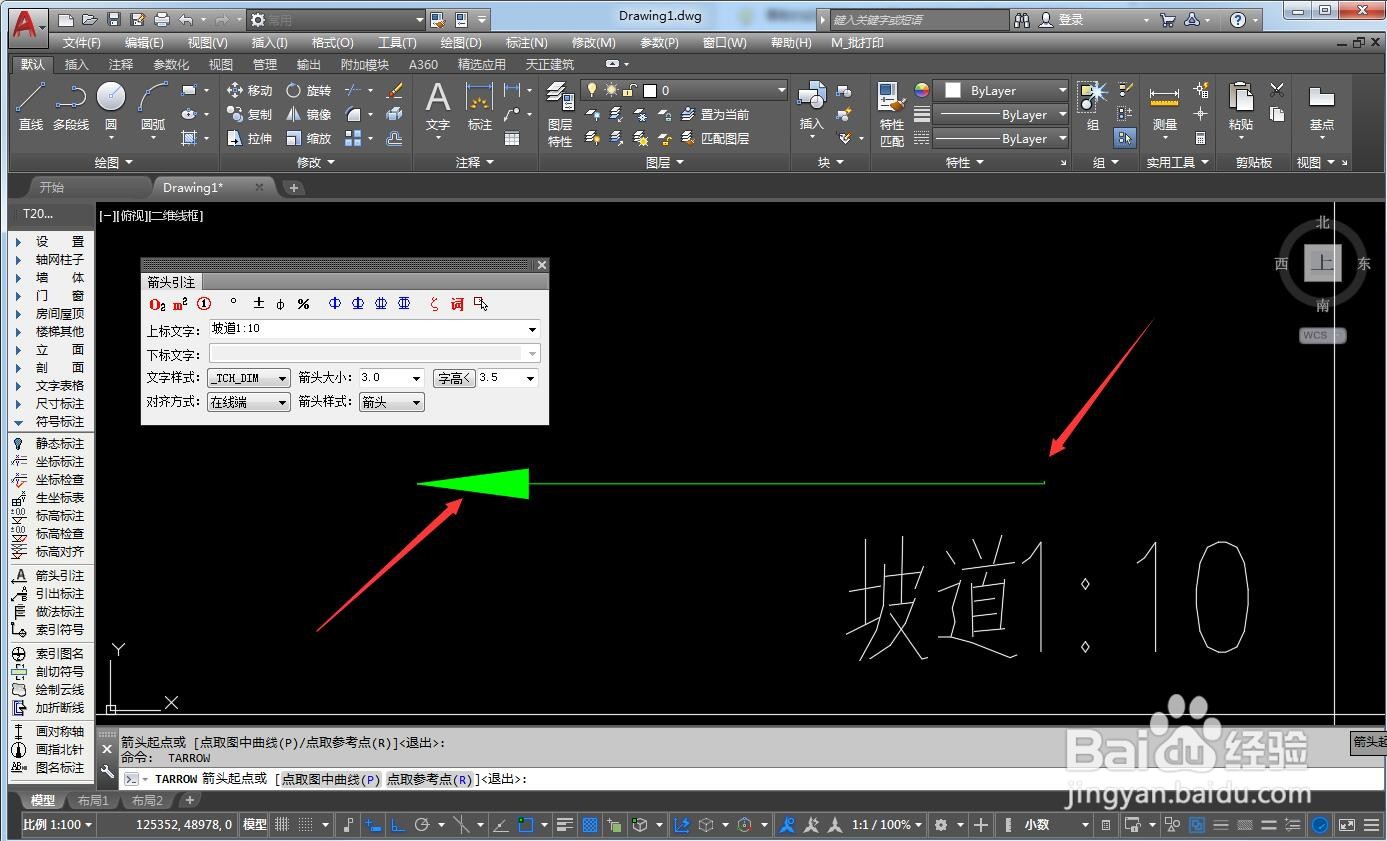The height and width of the screenshot is (841, 1387).
Task: Toggle annotation visibility icon in status bar
Action: click(788, 825)
